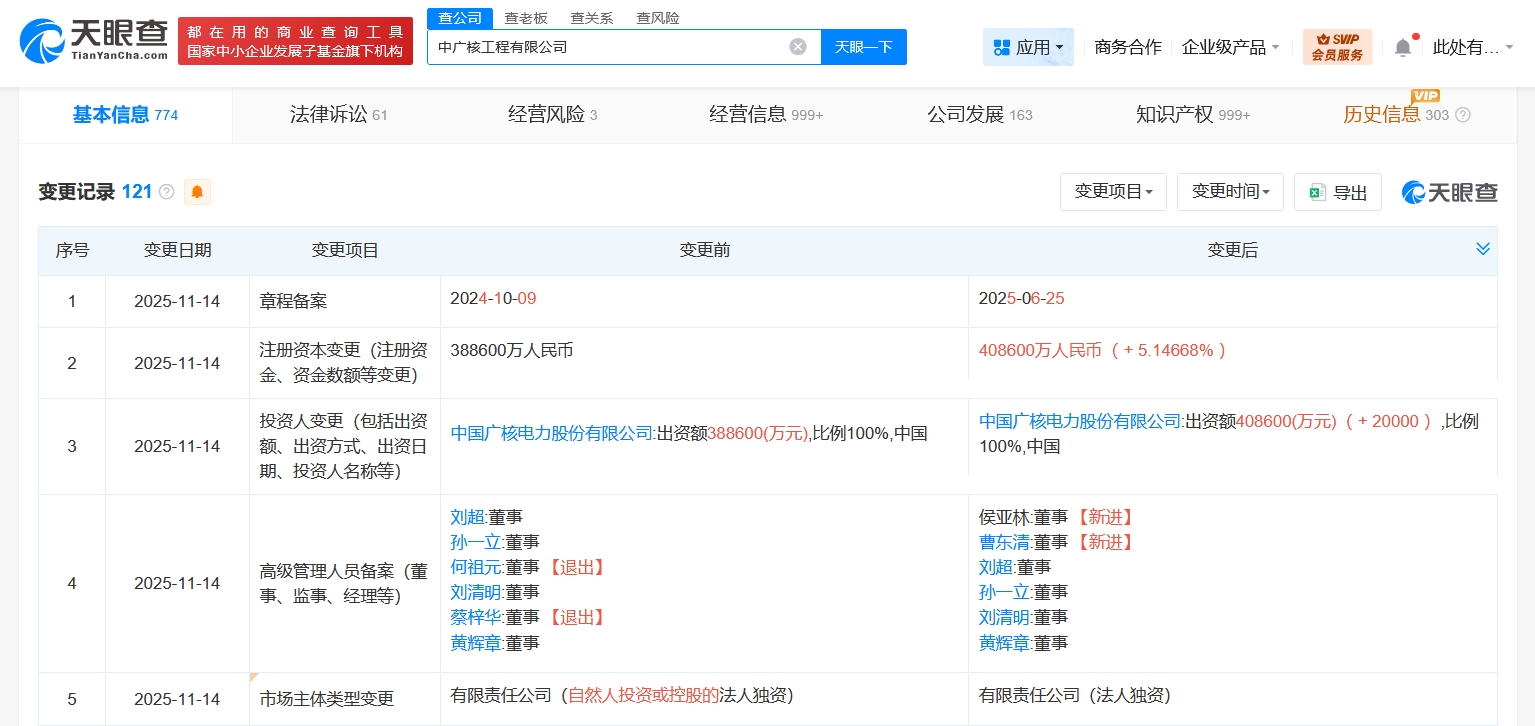This screenshot has height=726, width=1535.
Task: Clear the search box text
Action: [797, 47]
